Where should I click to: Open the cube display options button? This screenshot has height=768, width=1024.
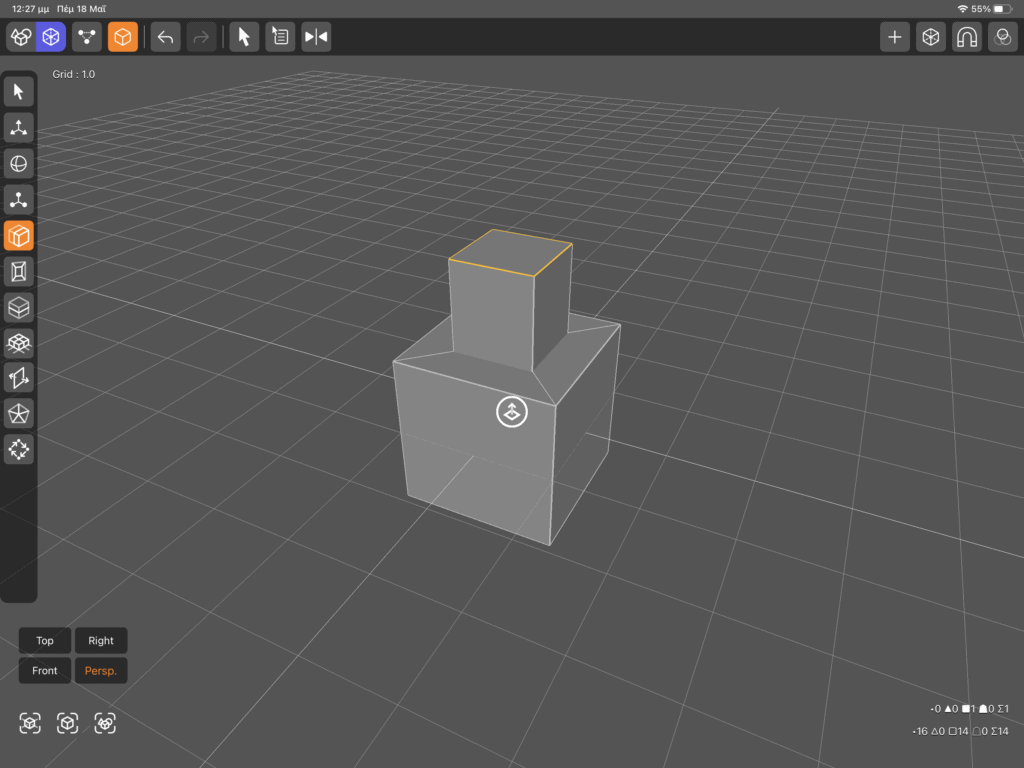(931, 37)
